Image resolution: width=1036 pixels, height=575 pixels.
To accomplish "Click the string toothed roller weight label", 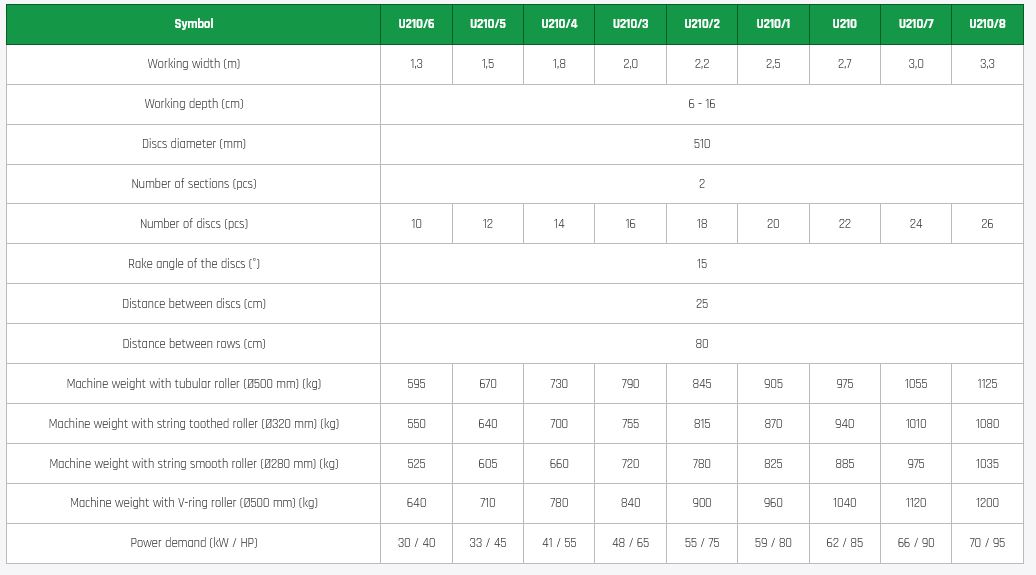I will click(x=193, y=424).
